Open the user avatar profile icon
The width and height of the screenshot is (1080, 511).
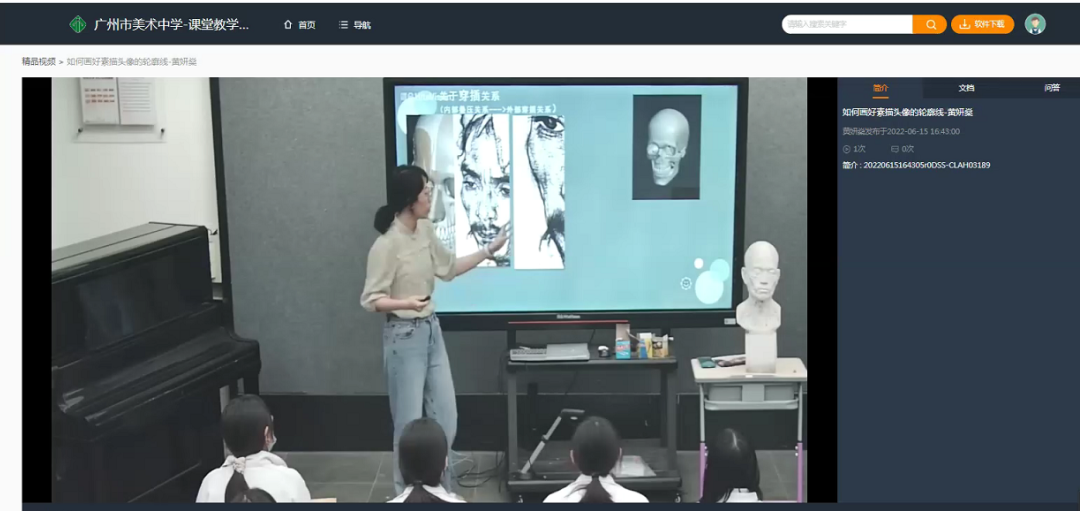point(1035,24)
